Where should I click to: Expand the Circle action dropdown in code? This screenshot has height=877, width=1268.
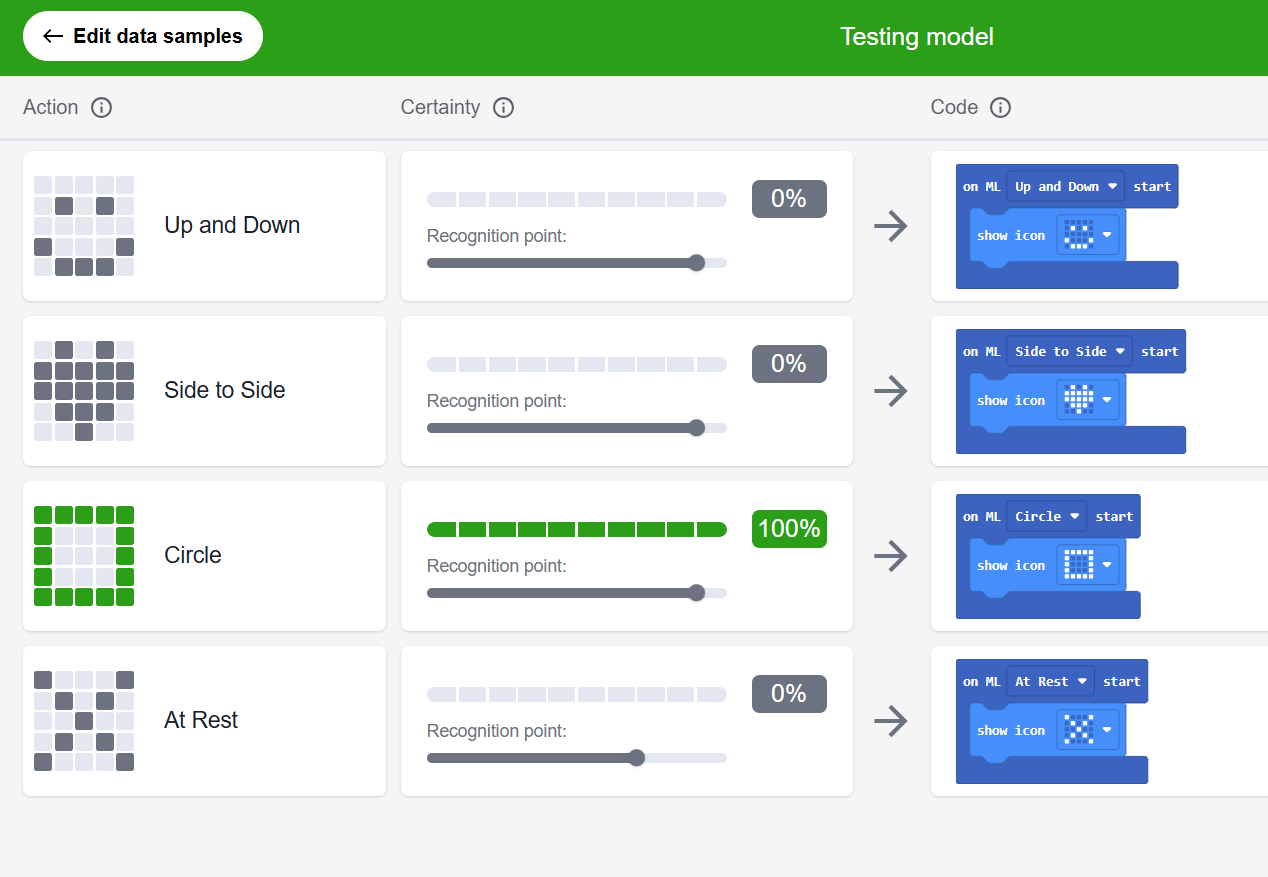[1046, 517]
